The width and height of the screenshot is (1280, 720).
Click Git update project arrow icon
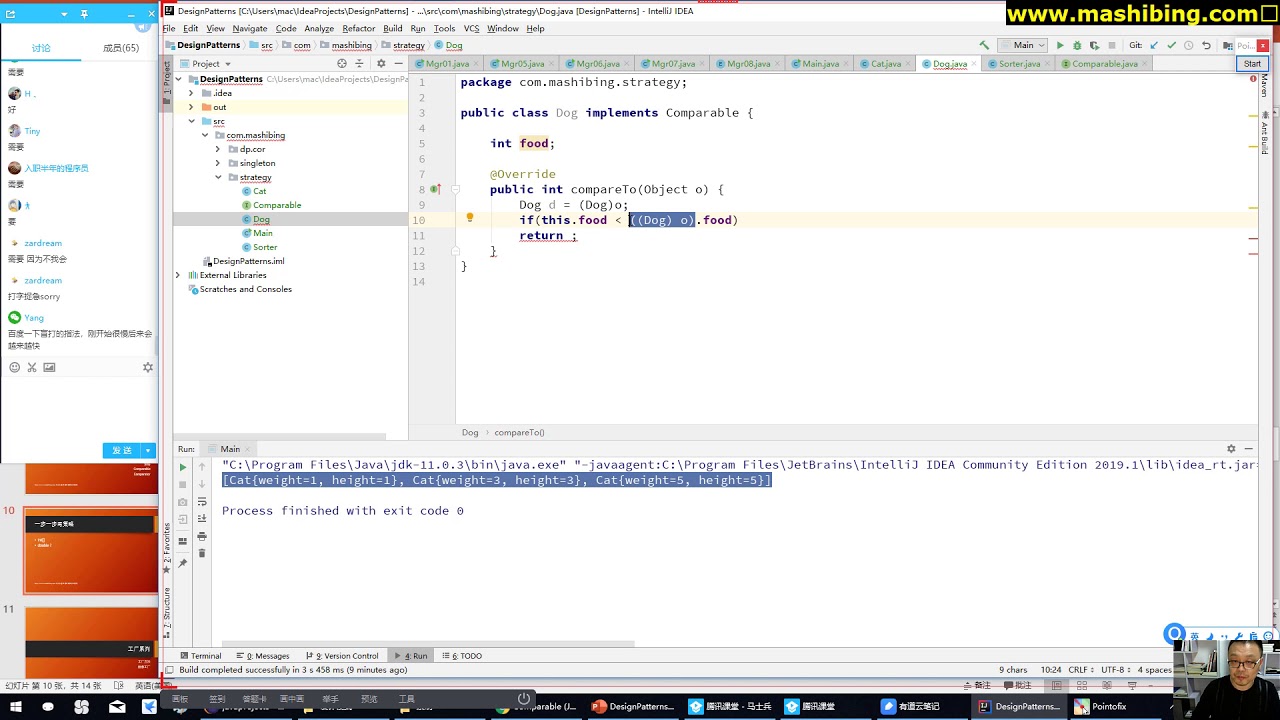1154,46
